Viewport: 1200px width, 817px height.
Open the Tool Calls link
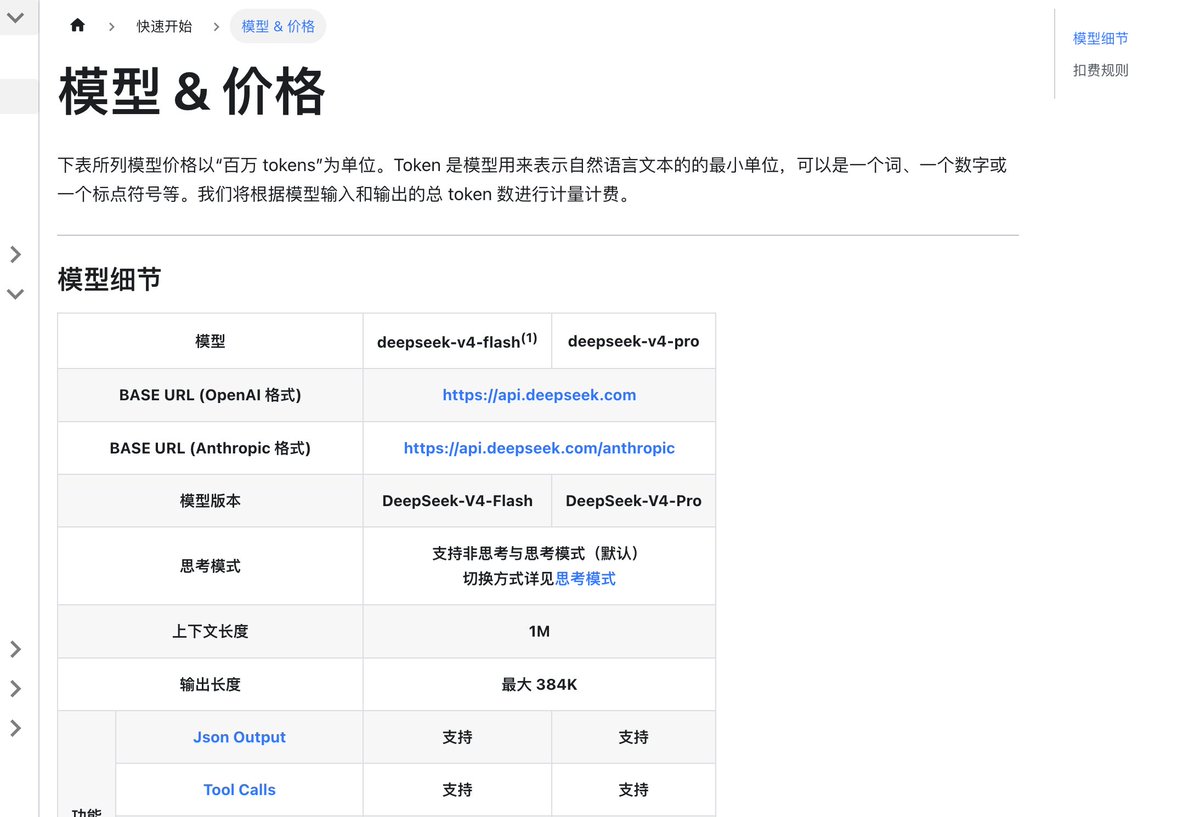(239, 790)
